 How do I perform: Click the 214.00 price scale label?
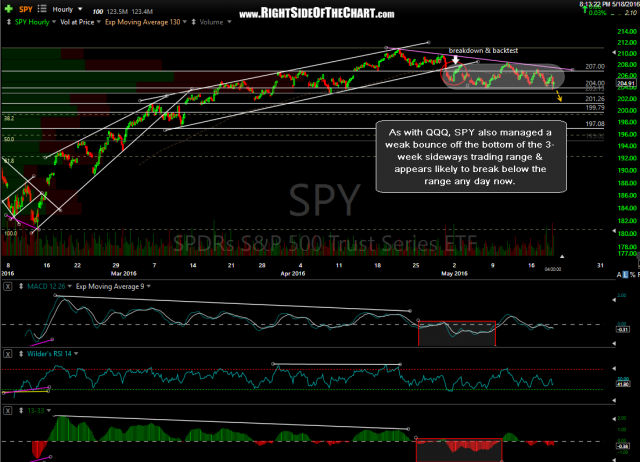pyautogui.click(x=627, y=31)
